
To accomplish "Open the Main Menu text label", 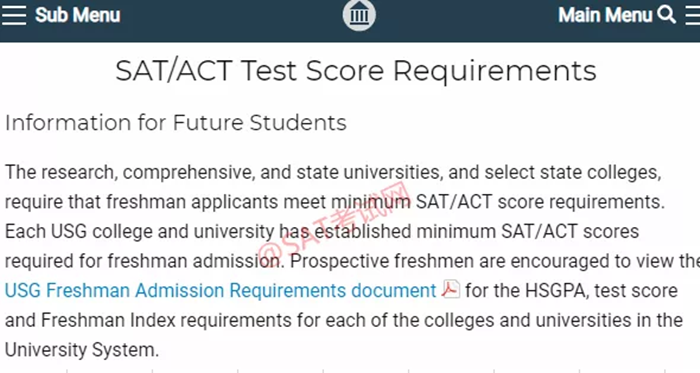I will click(x=605, y=15).
